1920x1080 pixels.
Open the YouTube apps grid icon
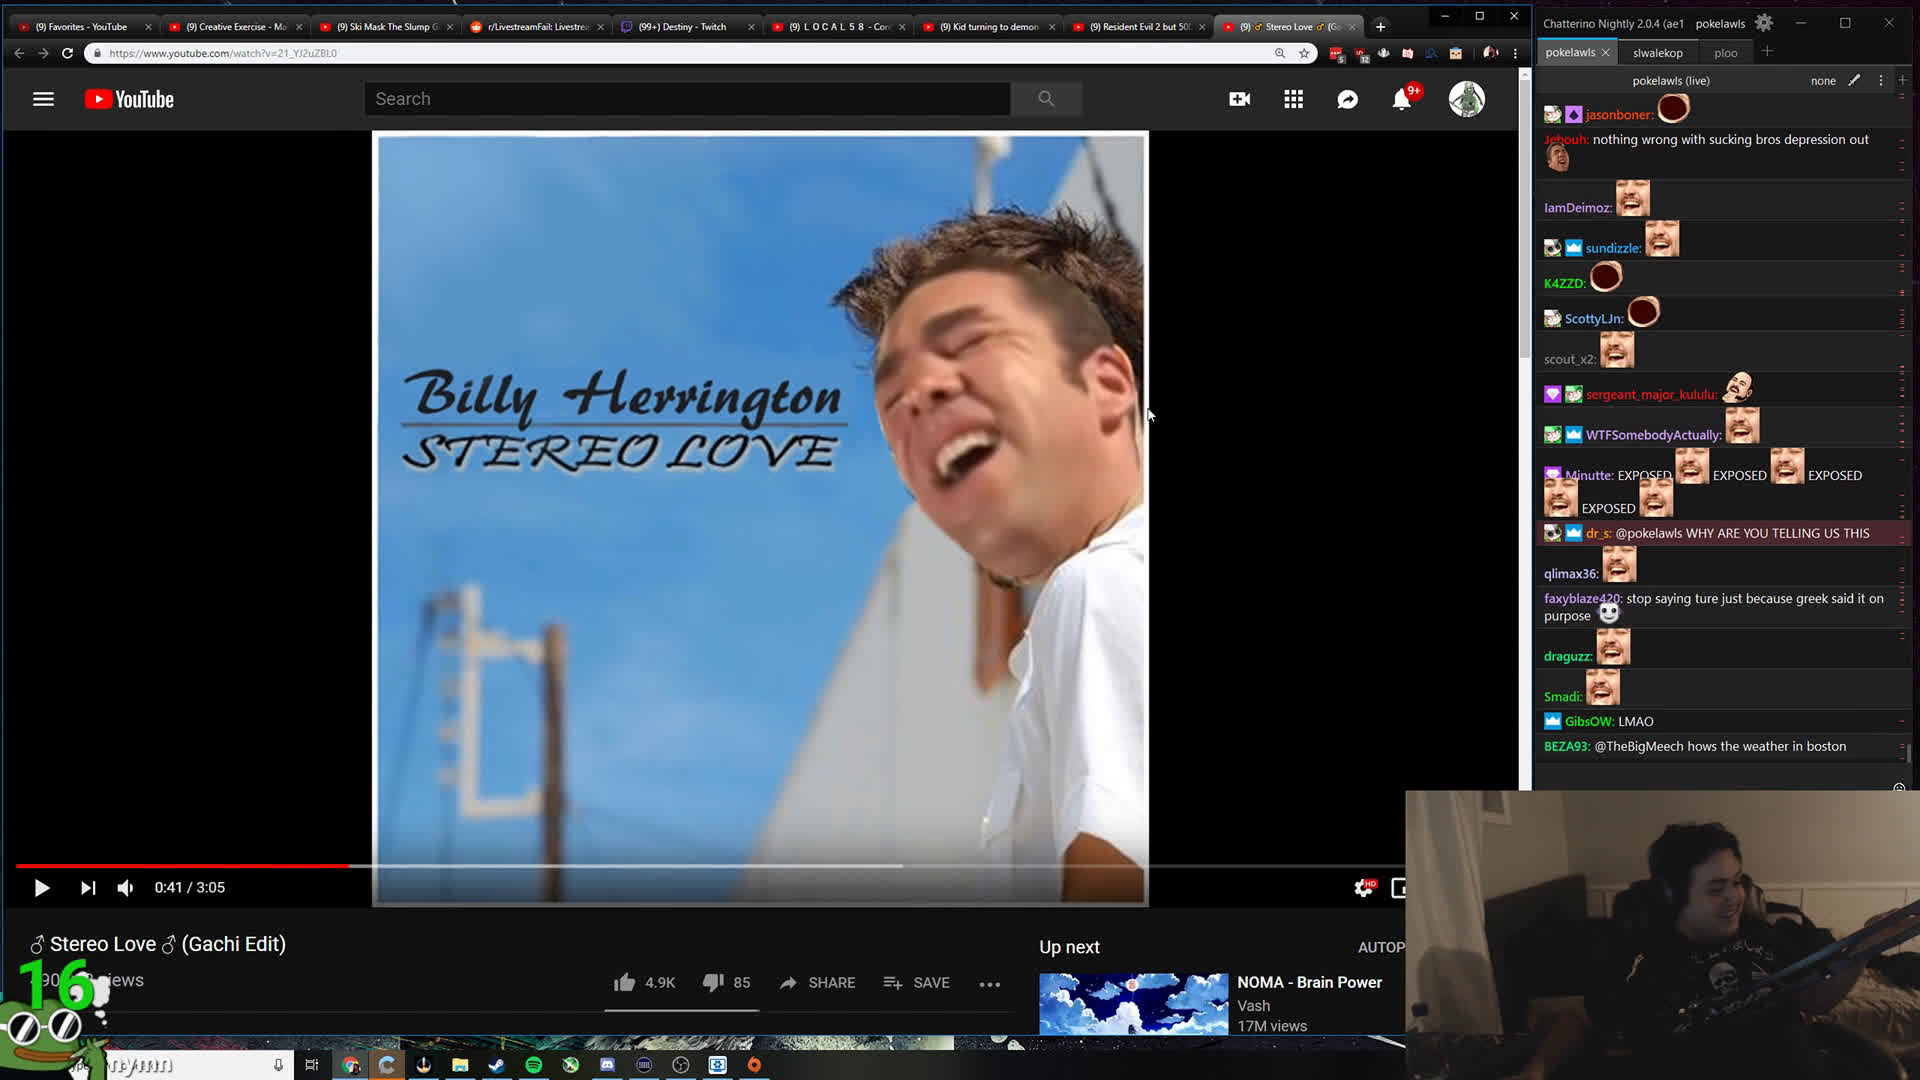tap(1293, 99)
